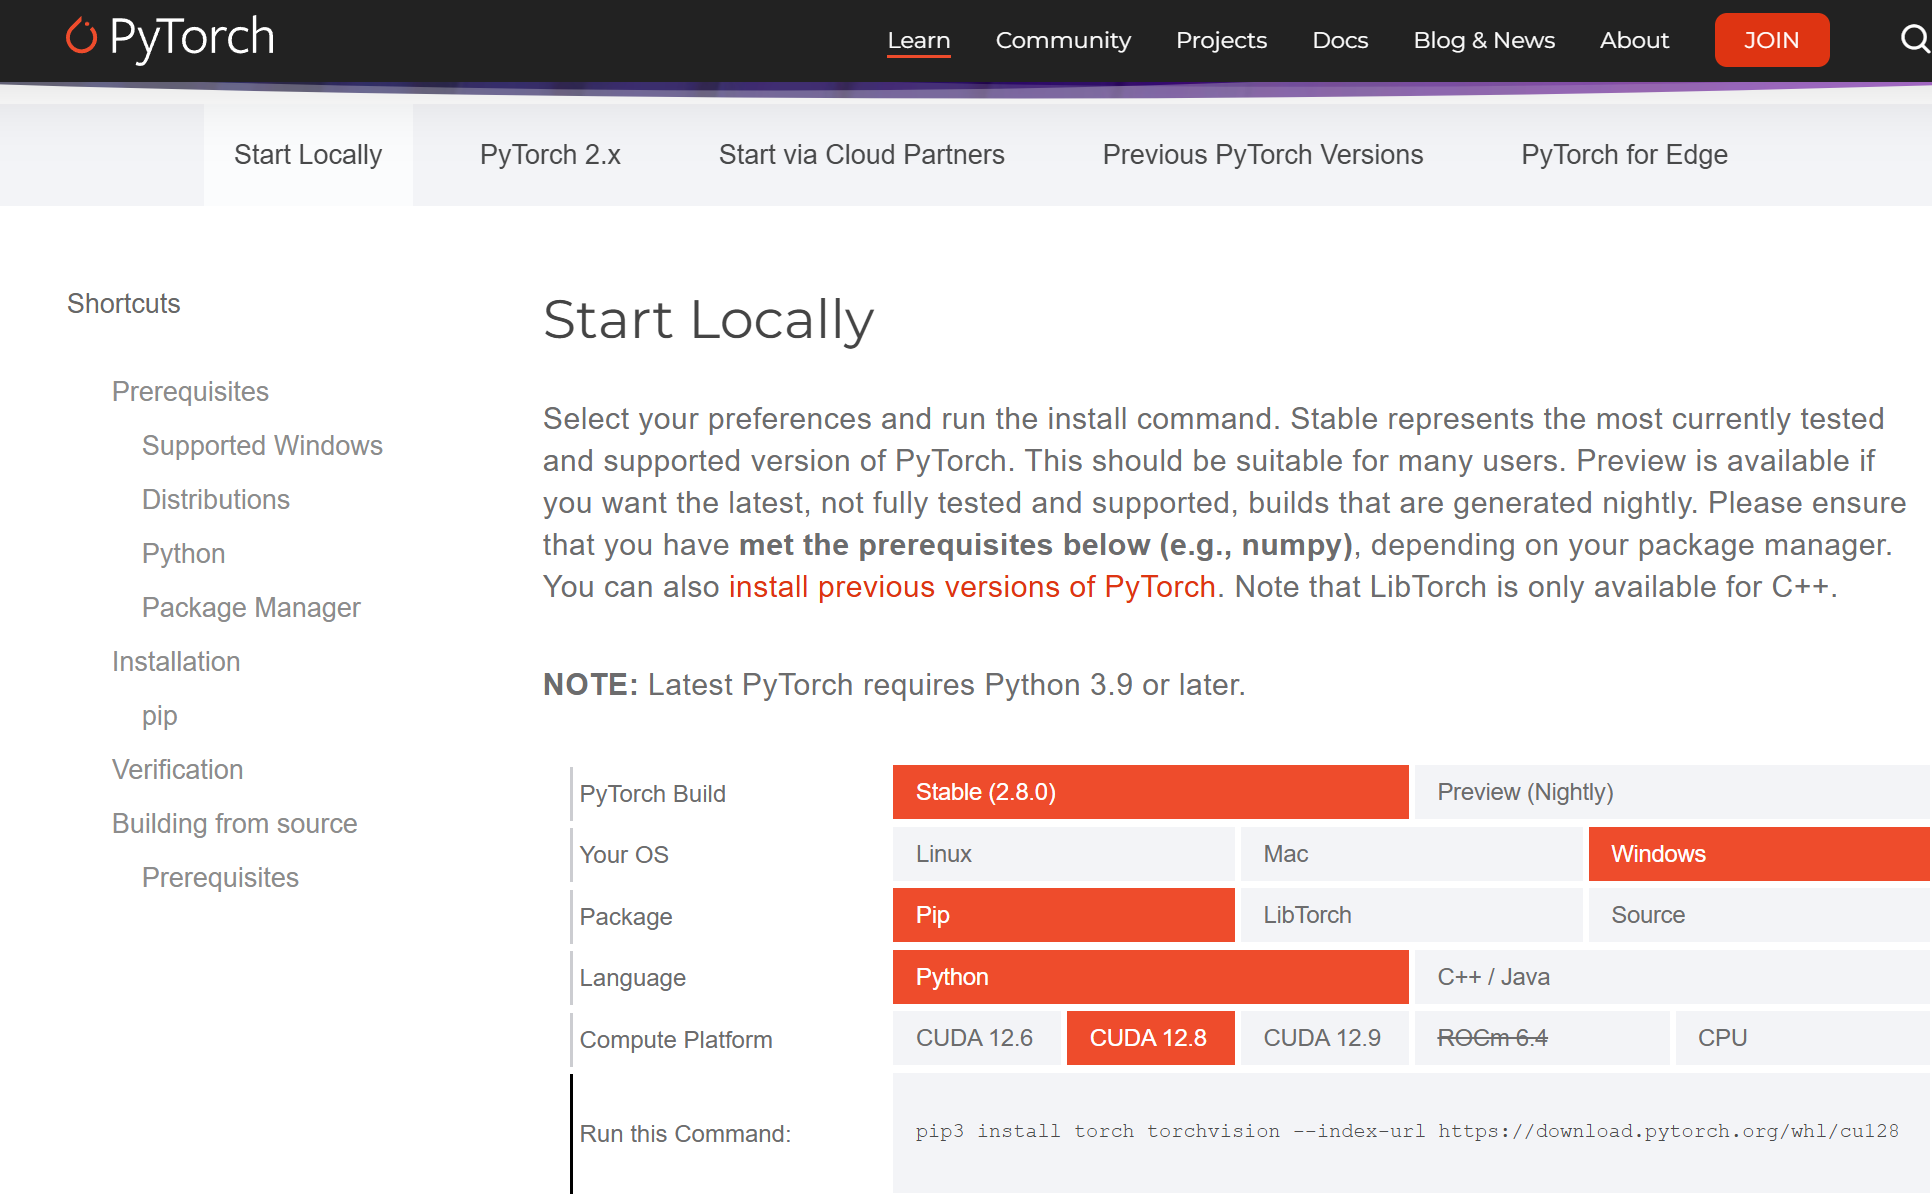Choose Linux as your OS
The height and width of the screenshot is (1200, 1932).
(1062, 854)
